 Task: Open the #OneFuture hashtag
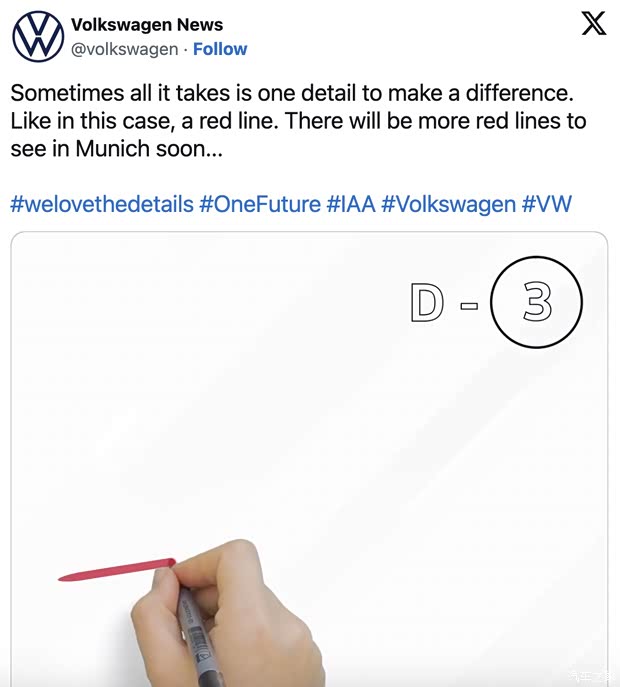pos(260,204)
